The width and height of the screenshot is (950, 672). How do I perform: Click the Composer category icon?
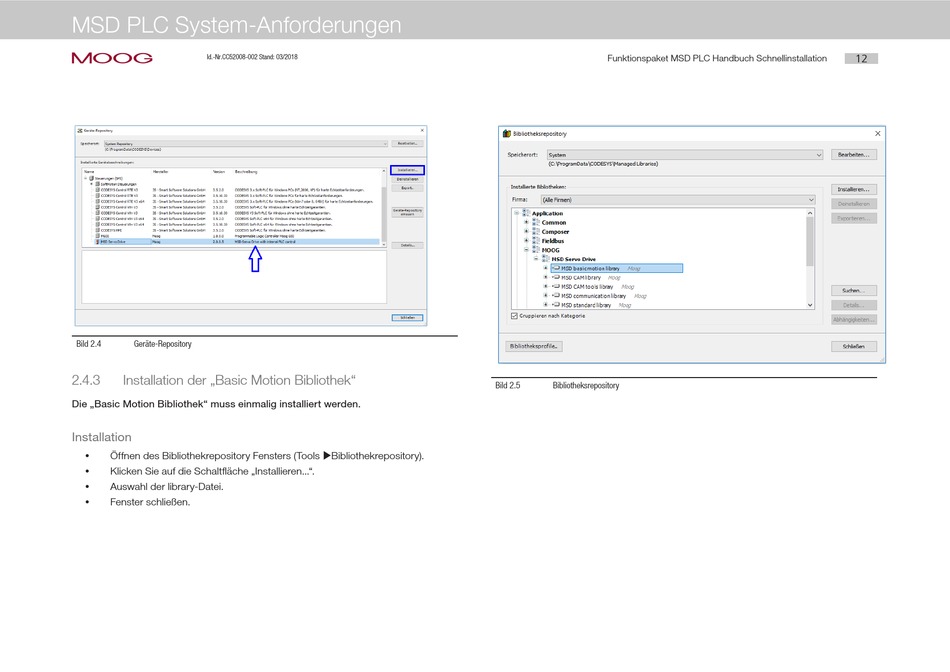(x=536, y=231)
